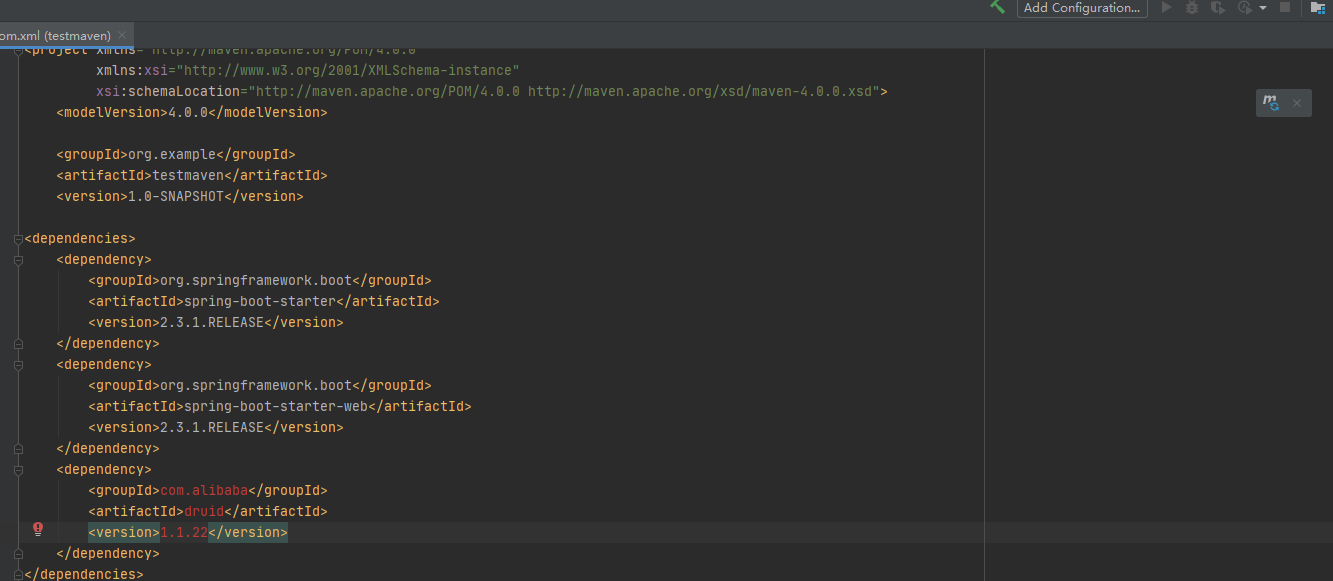Collapse the spring-boot-starter <dependency> fold marker
Viewport: 1333px width, 581px height.
(x=18, y=260)
